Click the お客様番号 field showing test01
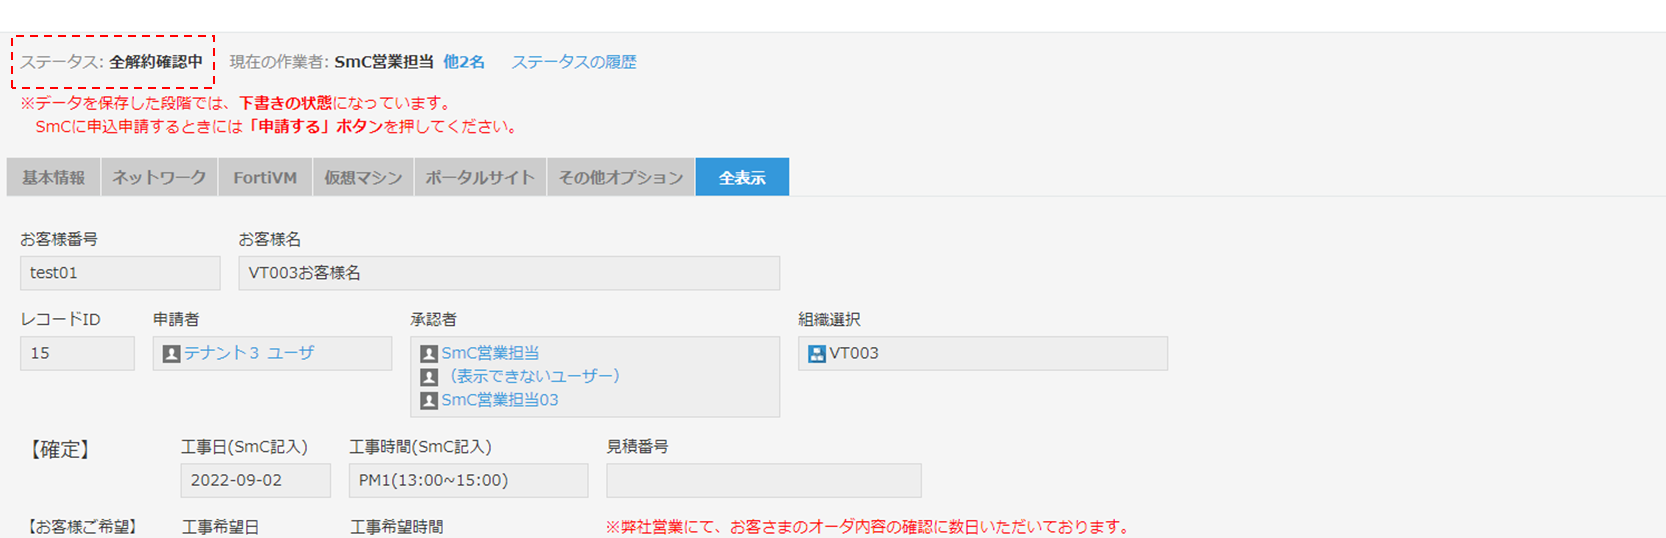Screen dimensions: 1666x538 (x=120, y=273)
